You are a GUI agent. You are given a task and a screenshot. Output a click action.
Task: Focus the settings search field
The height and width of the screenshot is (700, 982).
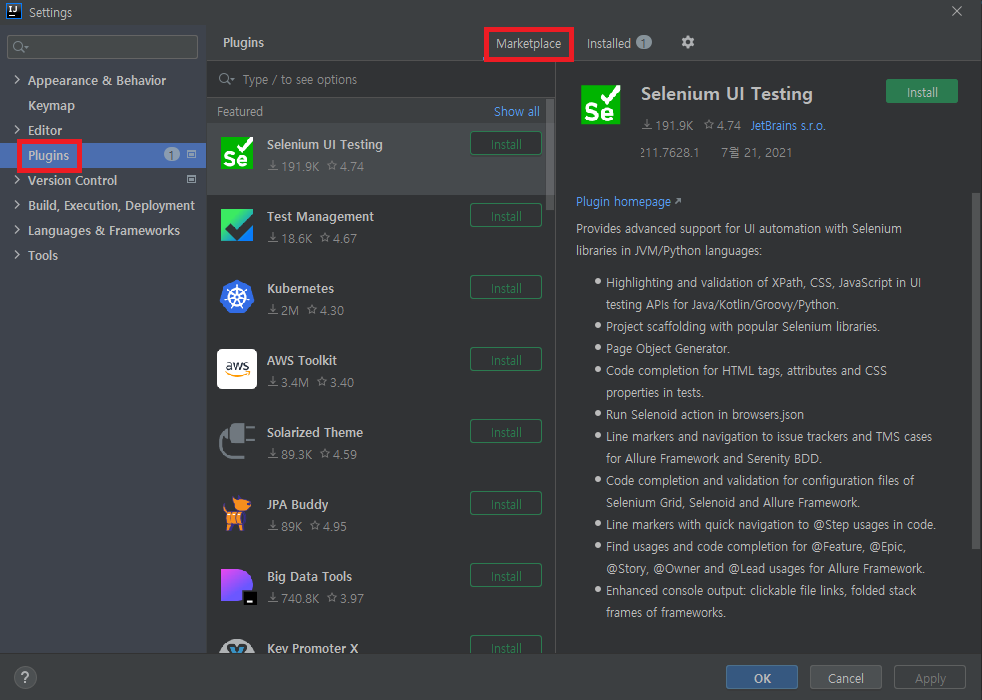coord(103,47)
